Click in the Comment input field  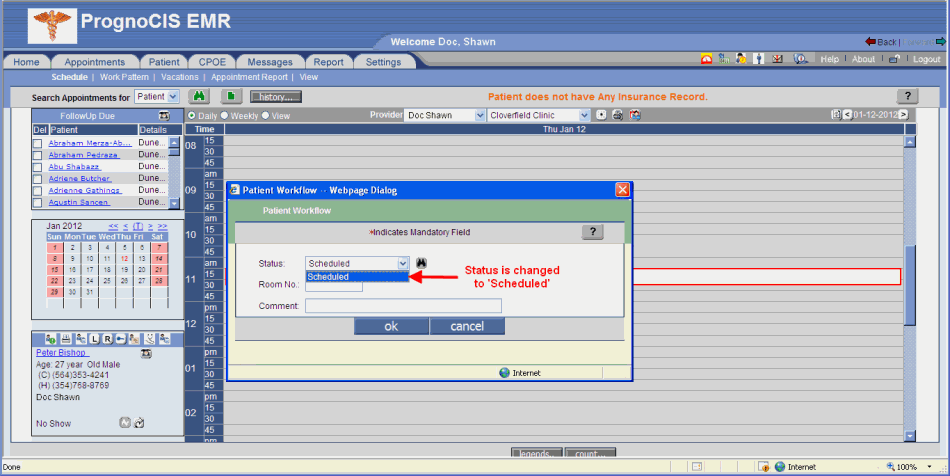[x=404, y=306]
